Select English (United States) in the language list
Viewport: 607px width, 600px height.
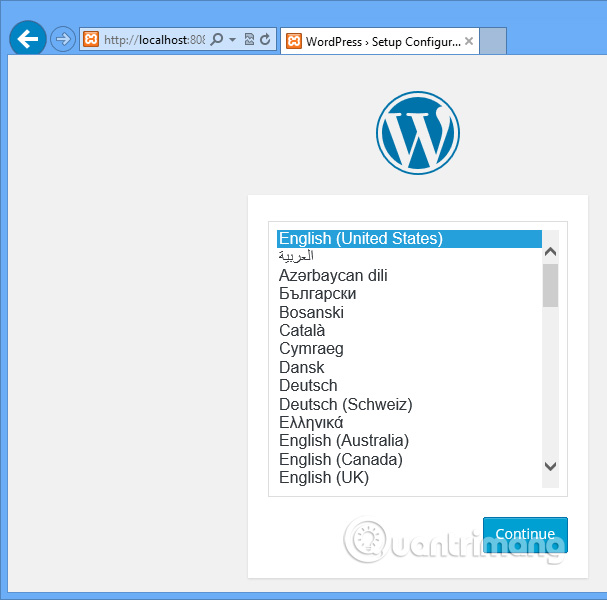click(409, 238)
